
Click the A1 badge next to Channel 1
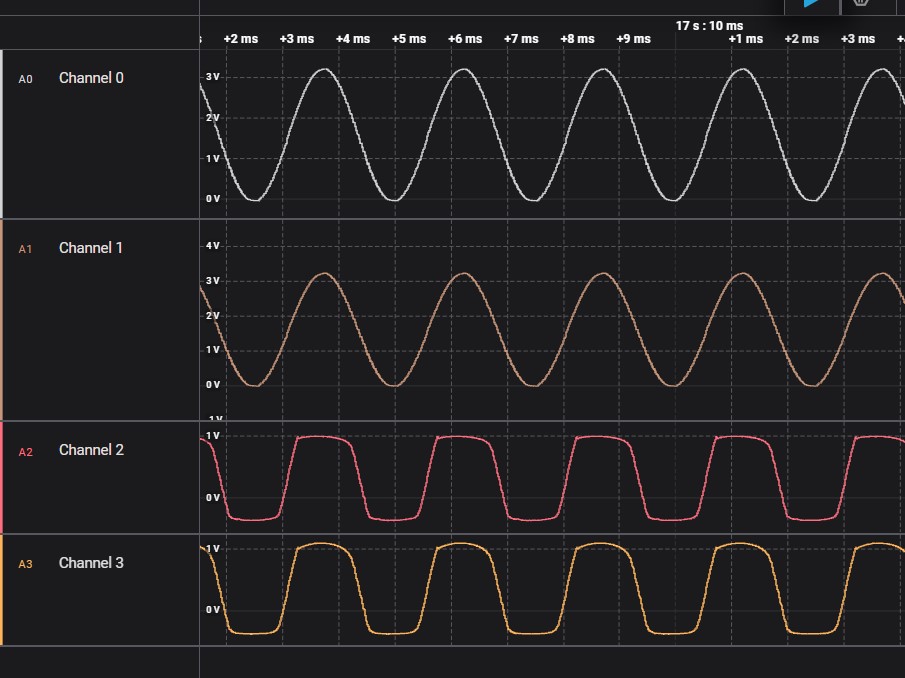pyautogui.click(x=23, y=248)
